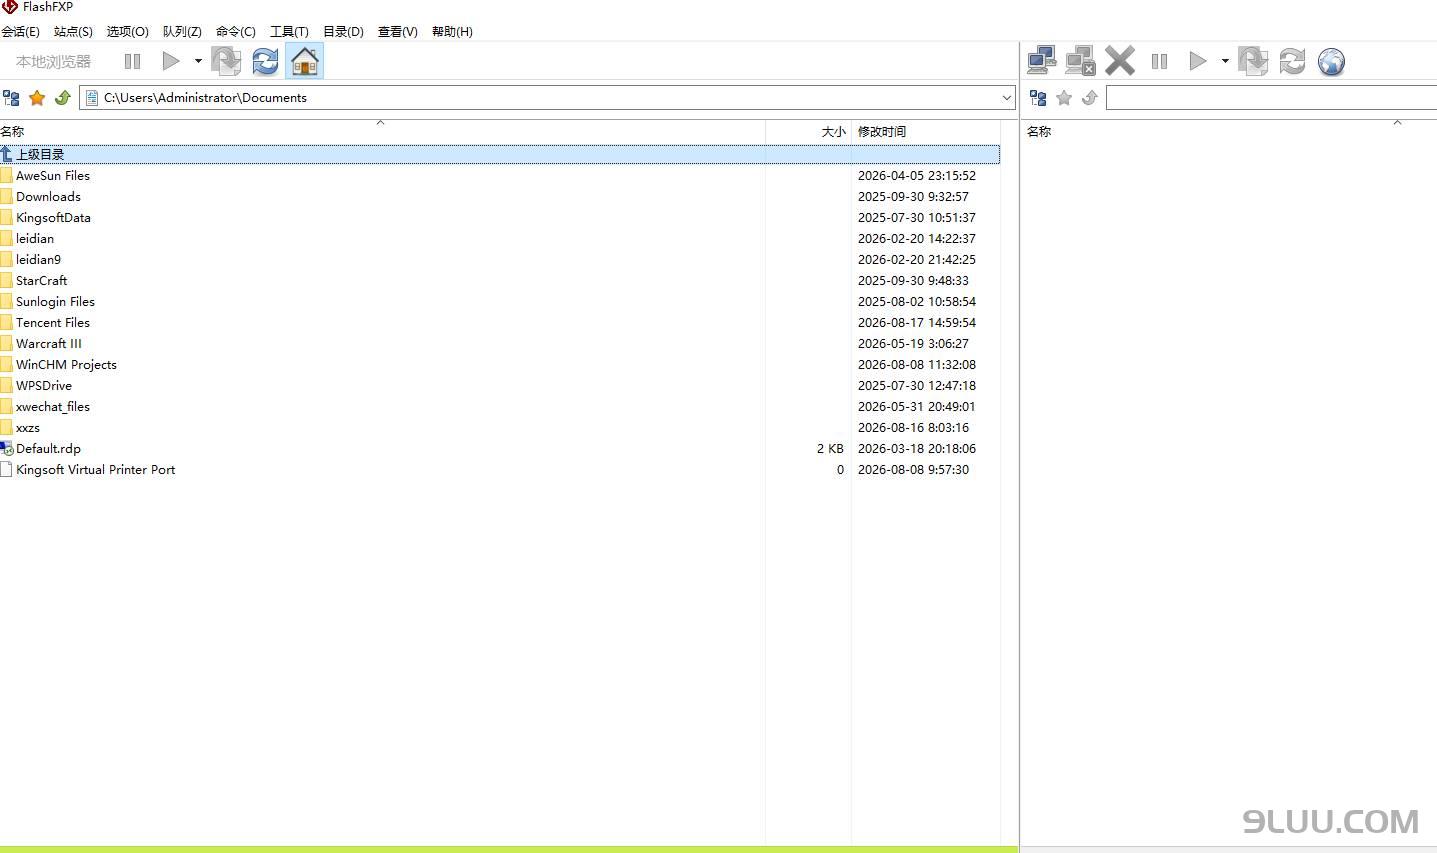The height and width of the screenshot is (853, 1437).
Task: Select the AweSun Files folder
Action: [500, 176]
